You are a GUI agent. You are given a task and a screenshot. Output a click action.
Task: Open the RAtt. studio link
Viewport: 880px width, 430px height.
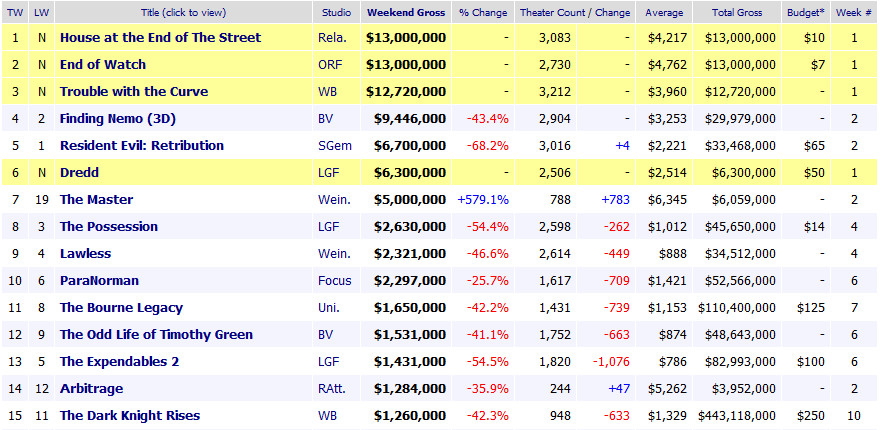point(332,388)
